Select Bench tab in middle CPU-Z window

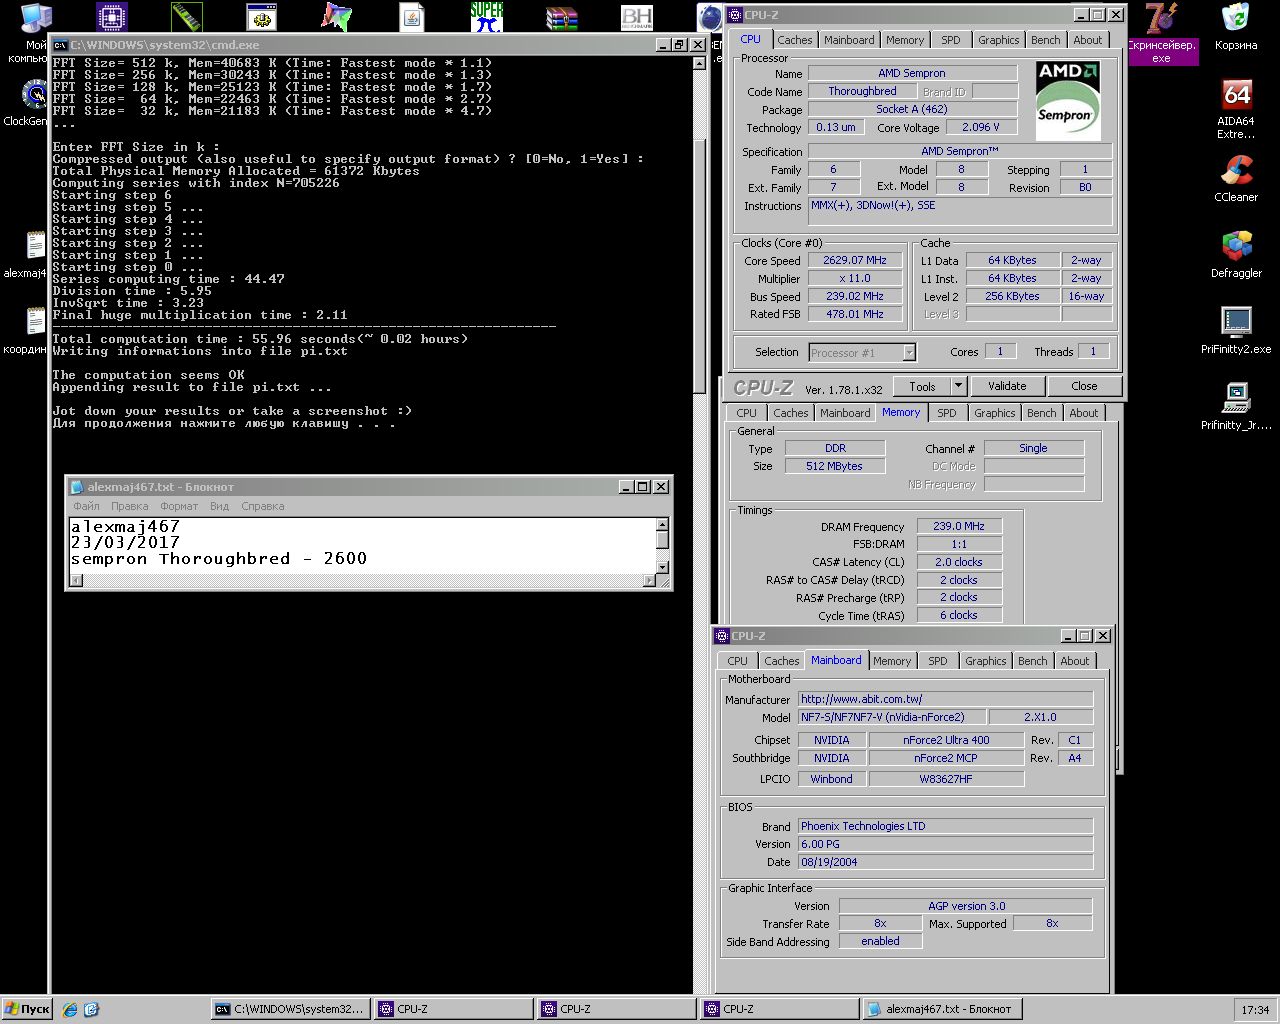coord(1041,413)
